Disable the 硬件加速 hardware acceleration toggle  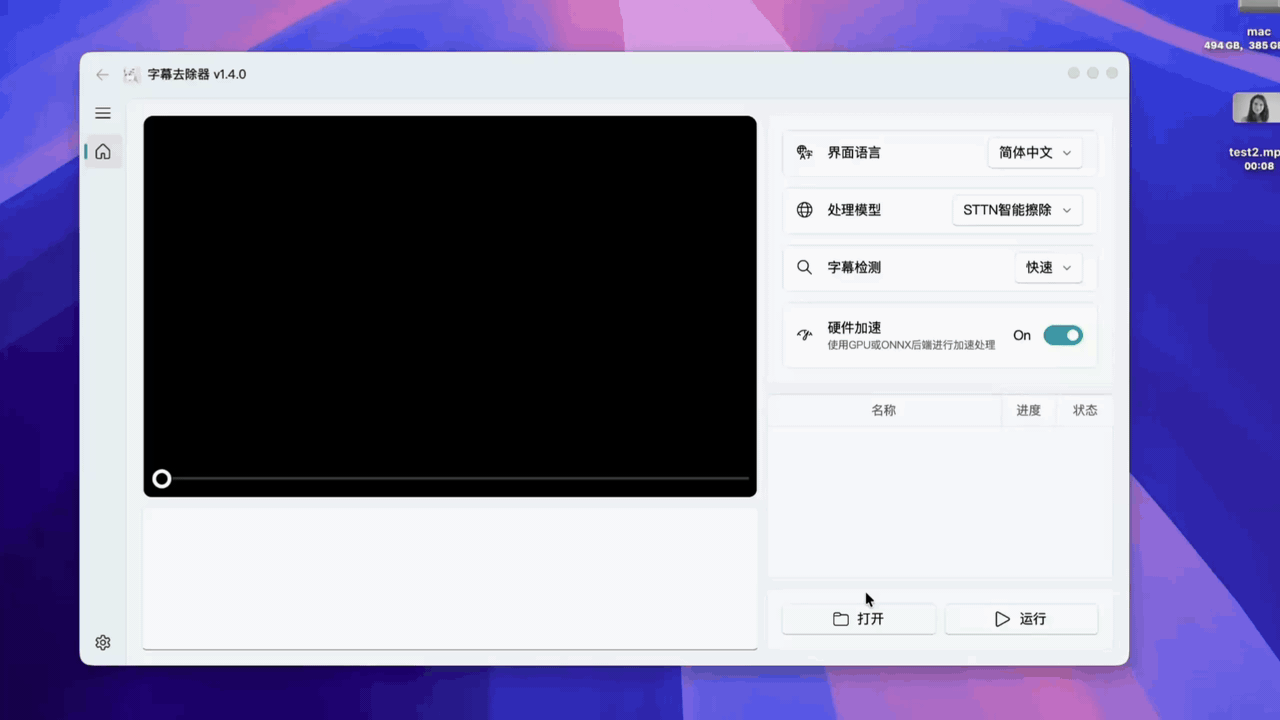pos(1063,335)
